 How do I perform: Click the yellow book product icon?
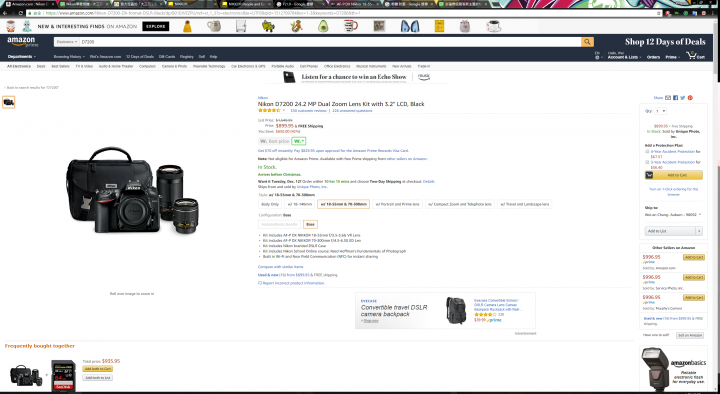pyautogui.click(x=439, y=26)
